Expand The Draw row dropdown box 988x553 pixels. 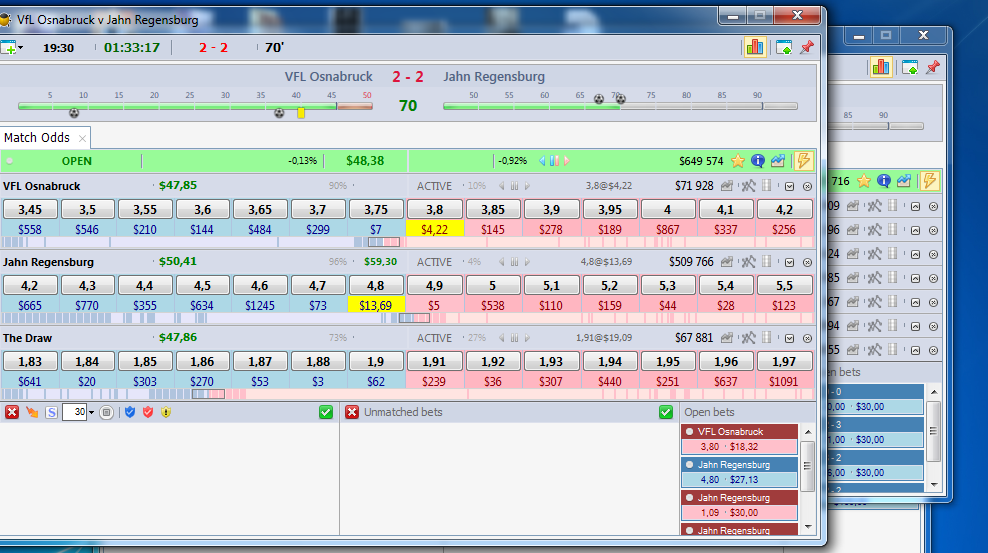point(790,338)
